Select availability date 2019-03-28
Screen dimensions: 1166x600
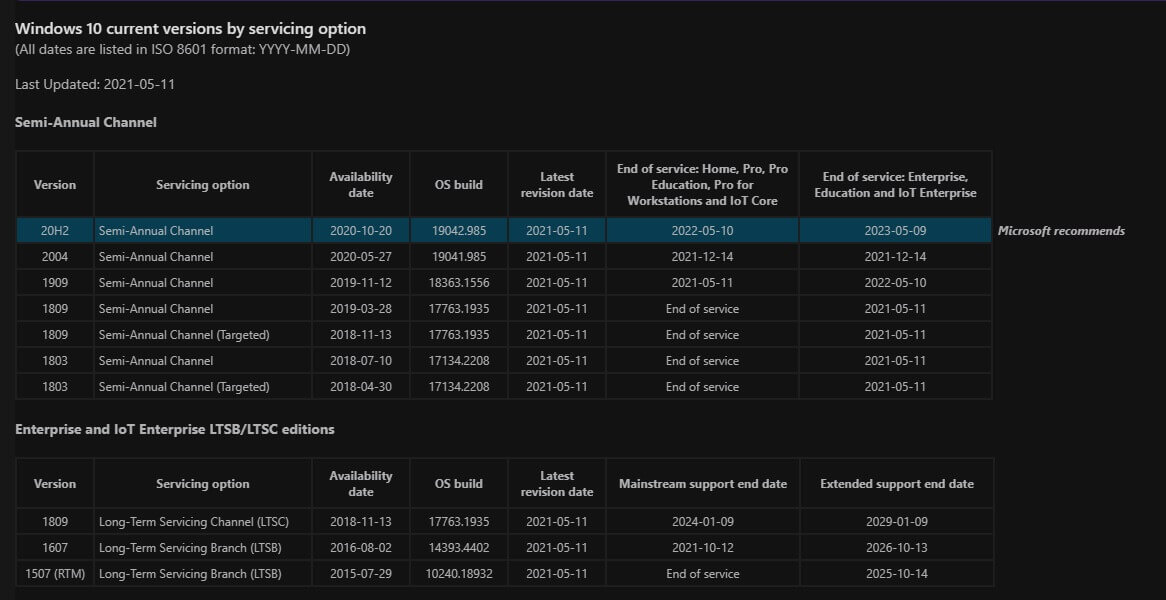coord(361,309)
